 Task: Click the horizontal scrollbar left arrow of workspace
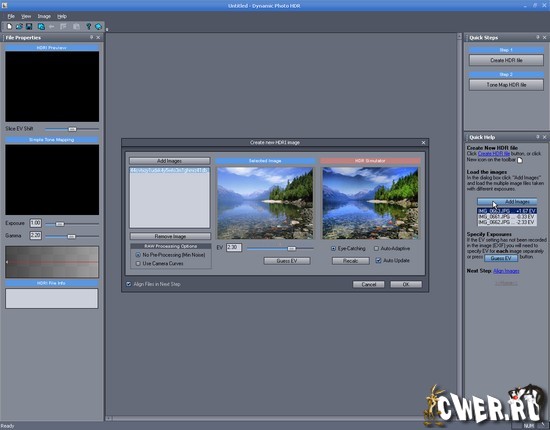[x=109, y=418]
